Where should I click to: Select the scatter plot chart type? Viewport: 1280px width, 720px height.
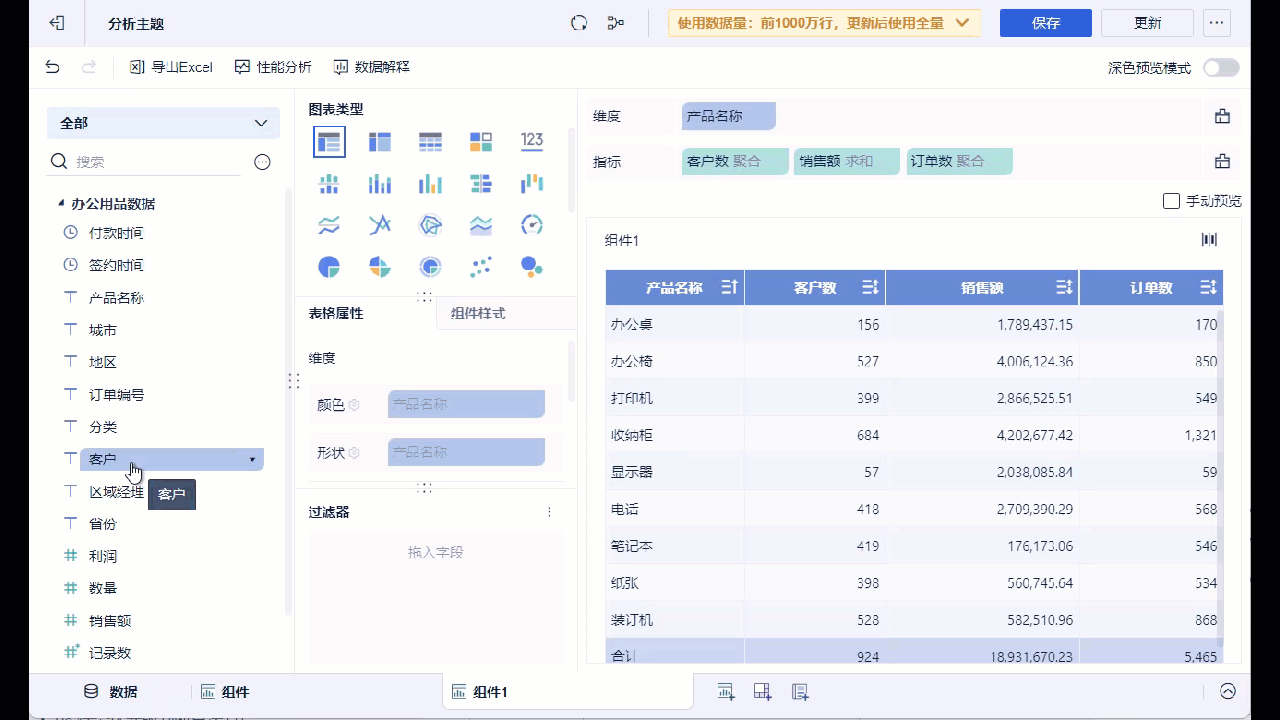point(481,267)
